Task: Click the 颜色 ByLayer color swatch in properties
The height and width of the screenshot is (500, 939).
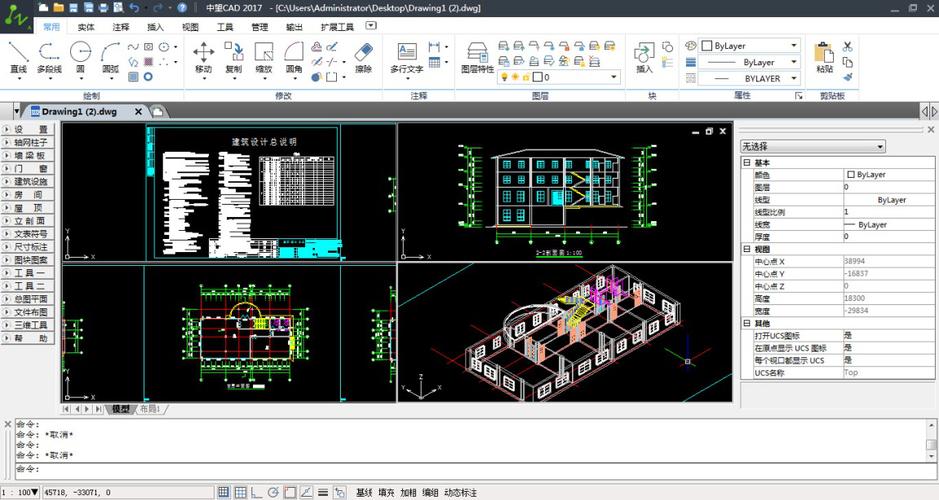Action: [851, 174]
